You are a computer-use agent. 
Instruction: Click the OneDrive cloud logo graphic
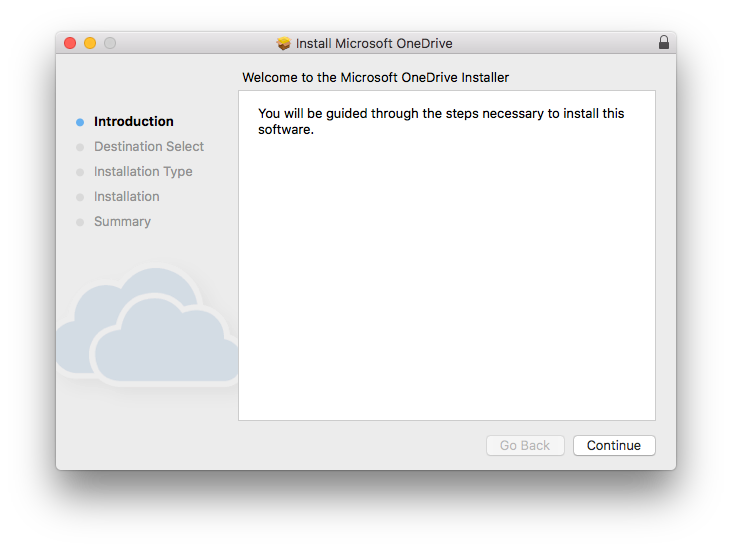147,326
